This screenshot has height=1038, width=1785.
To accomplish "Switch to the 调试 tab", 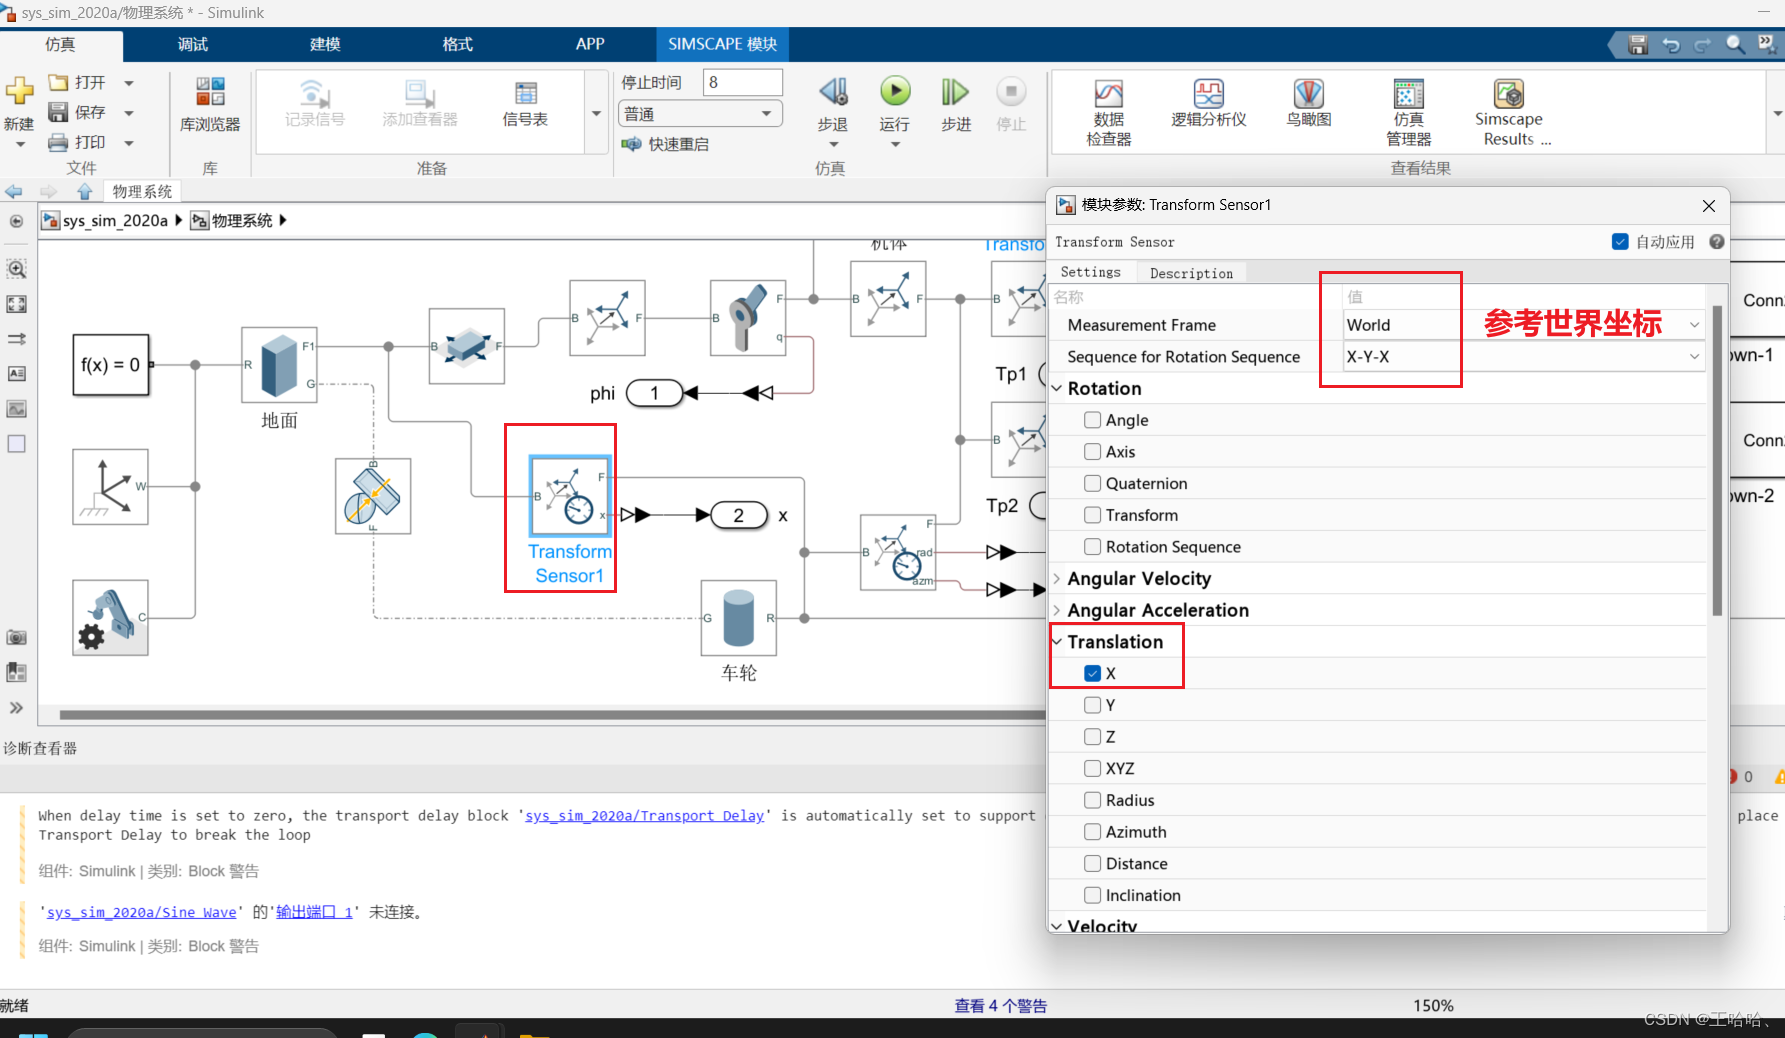I will (x=193, y=45).
